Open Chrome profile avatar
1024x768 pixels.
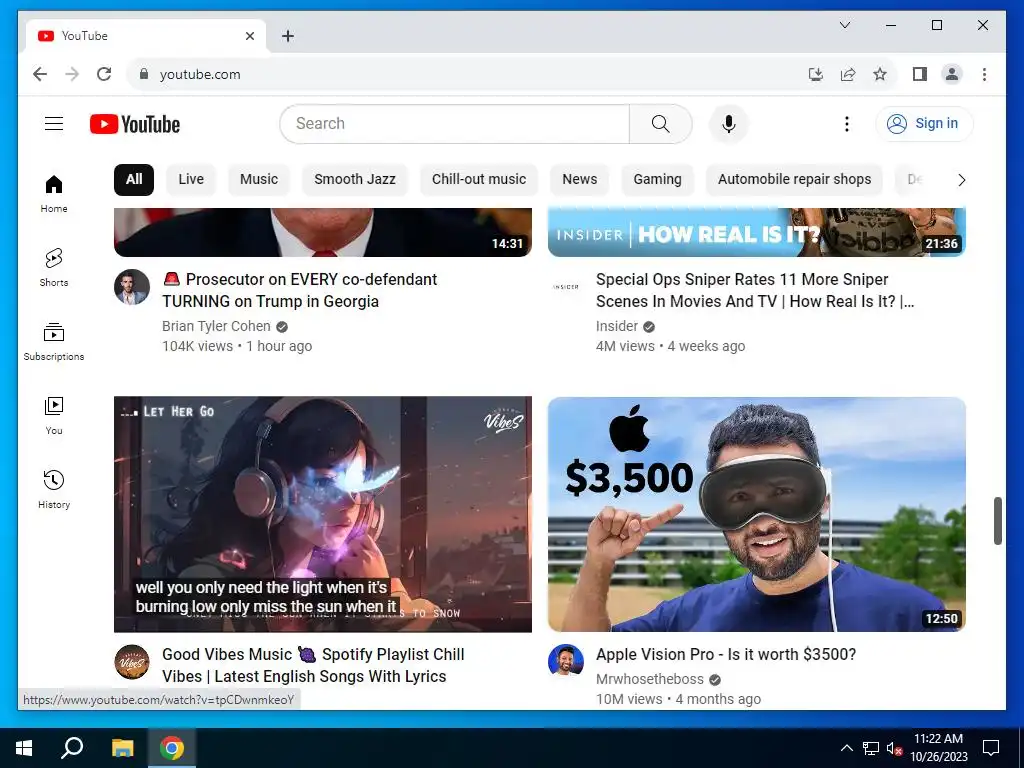pyautogui.click(x=952, y=74)
